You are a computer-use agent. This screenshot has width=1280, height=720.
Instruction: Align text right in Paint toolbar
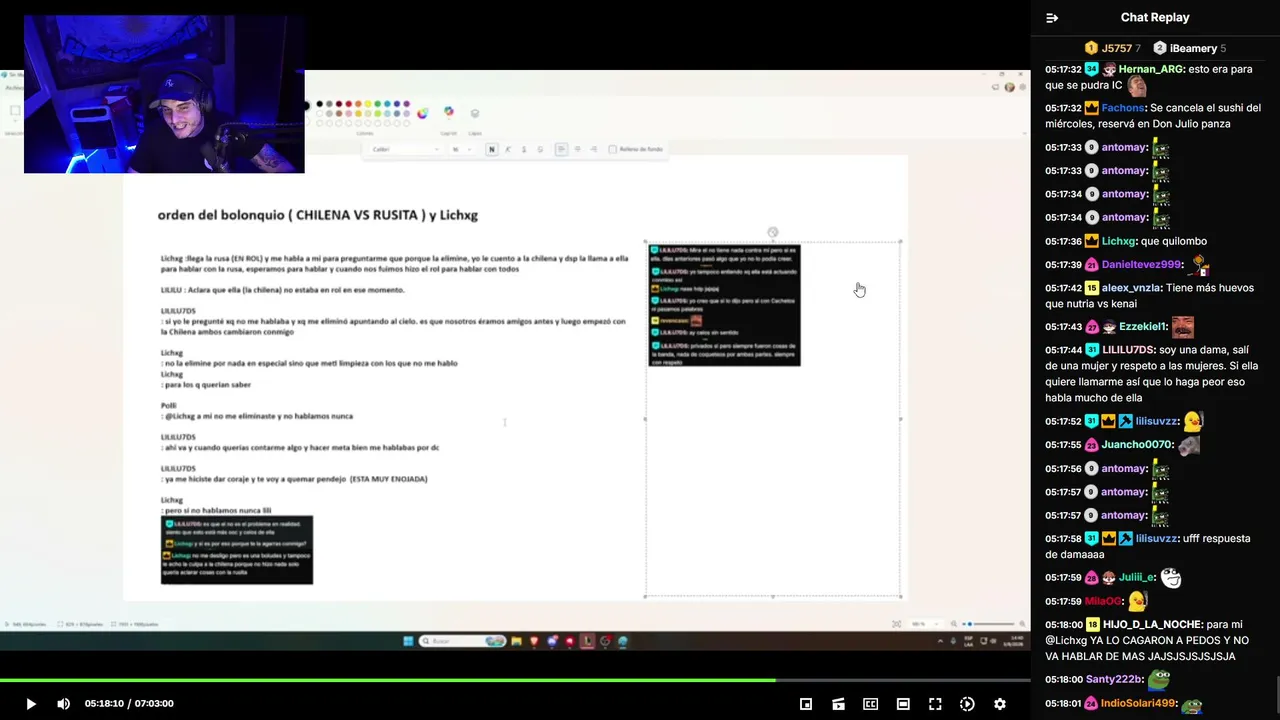pyautogui.click(x=593, y=149)
